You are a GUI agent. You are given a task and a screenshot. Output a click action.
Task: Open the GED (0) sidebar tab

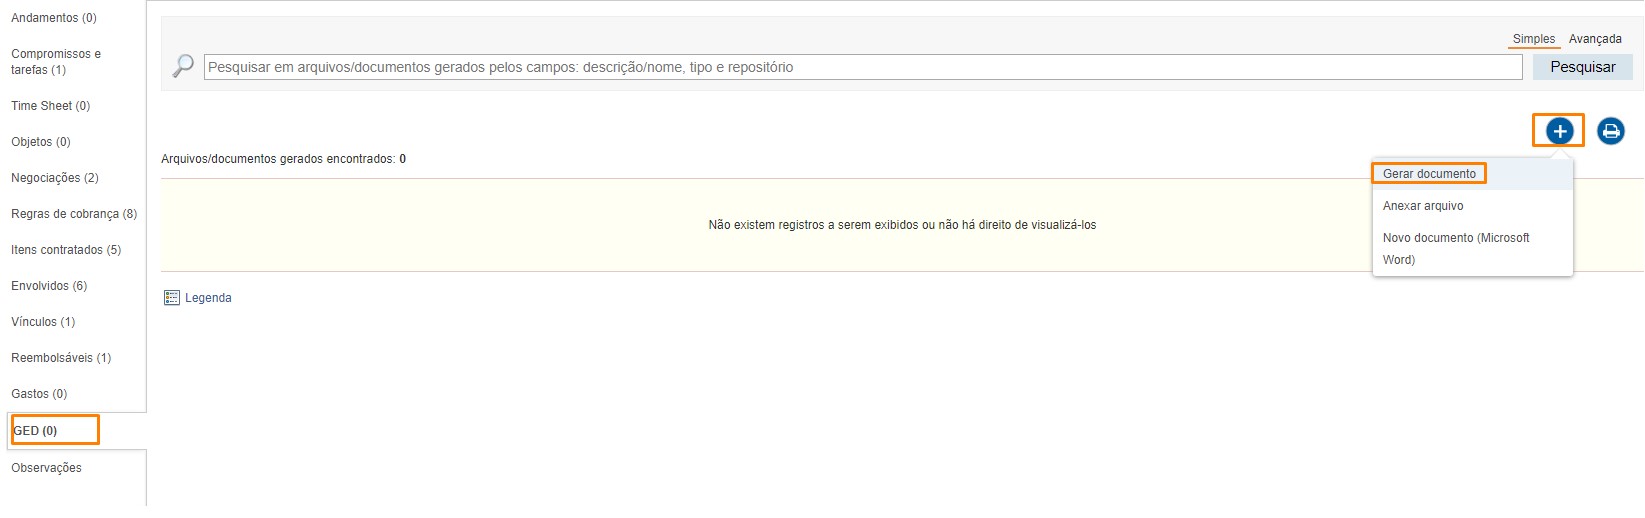pos(36,431)
